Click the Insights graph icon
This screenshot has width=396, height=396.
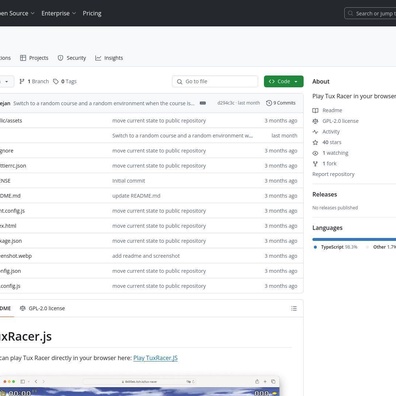pos(98,58)
